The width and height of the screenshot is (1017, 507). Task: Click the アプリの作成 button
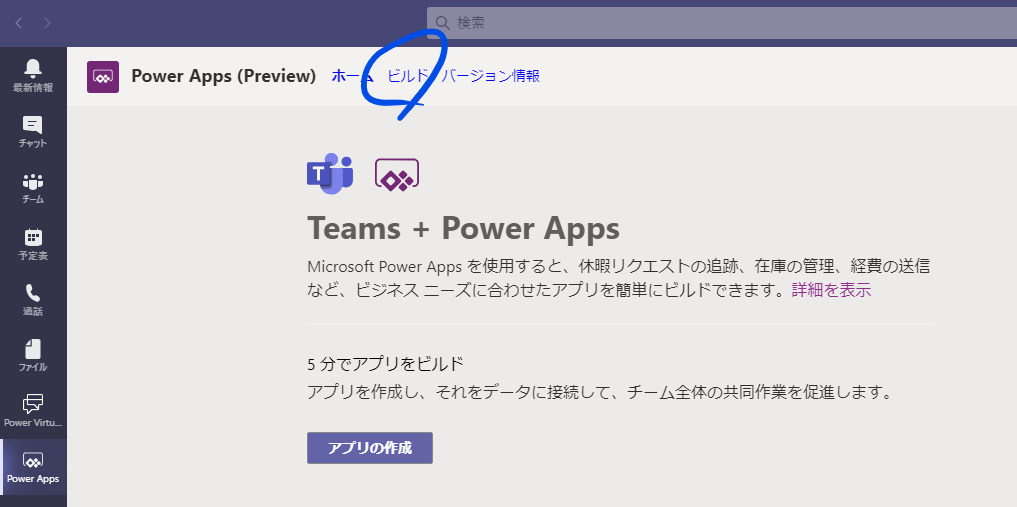(x=370, y=448)
